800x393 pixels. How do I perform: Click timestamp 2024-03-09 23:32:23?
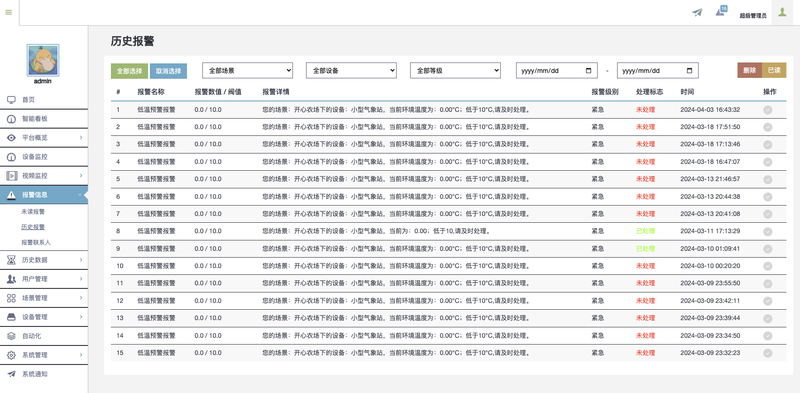click(x=710, y=353)
